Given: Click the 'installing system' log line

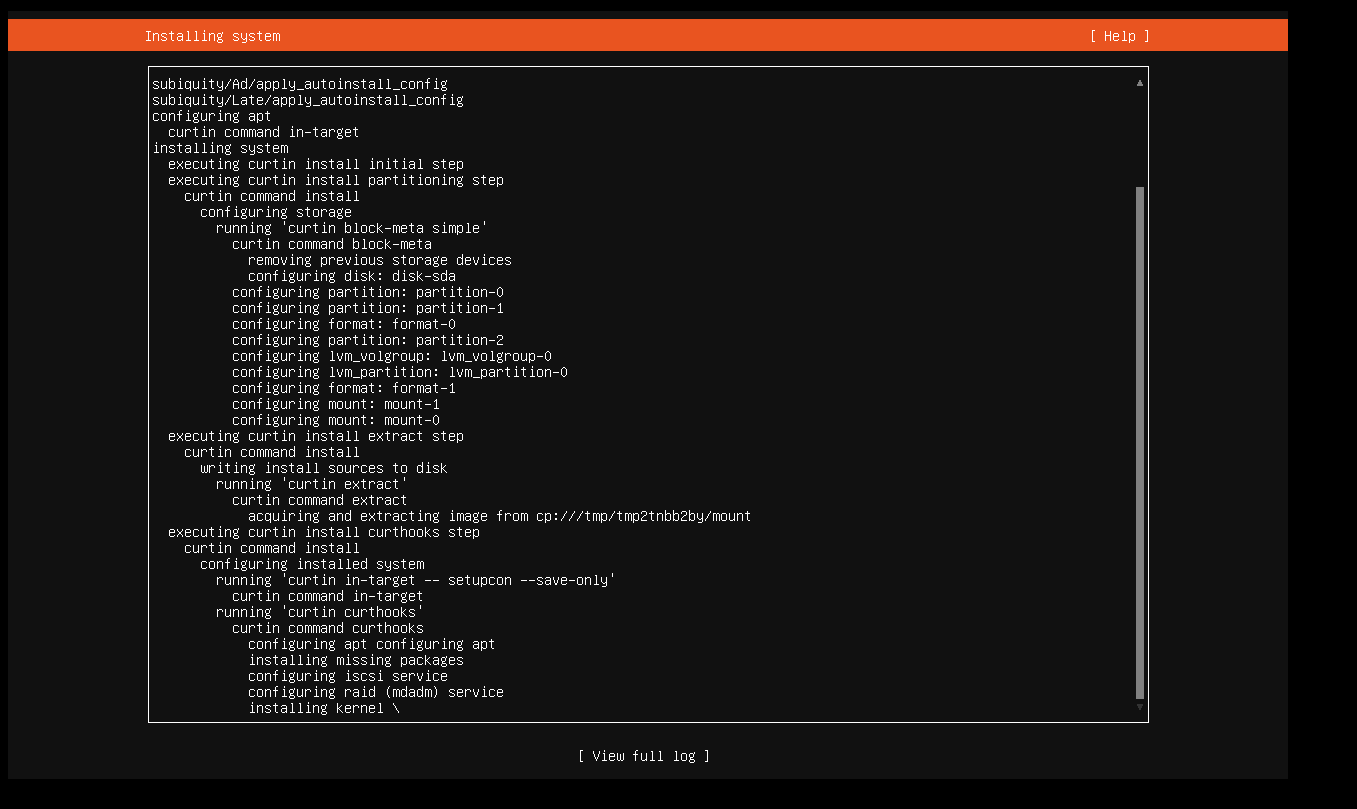Looking at the screenshot, I should click(220, 148).
